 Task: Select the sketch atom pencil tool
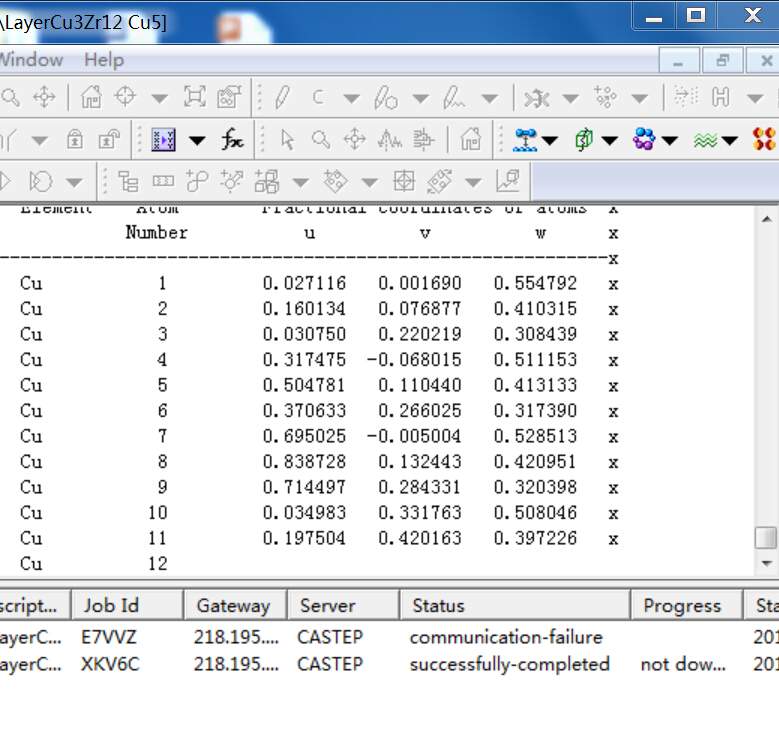pyautogui.click(x=282, y=97)
